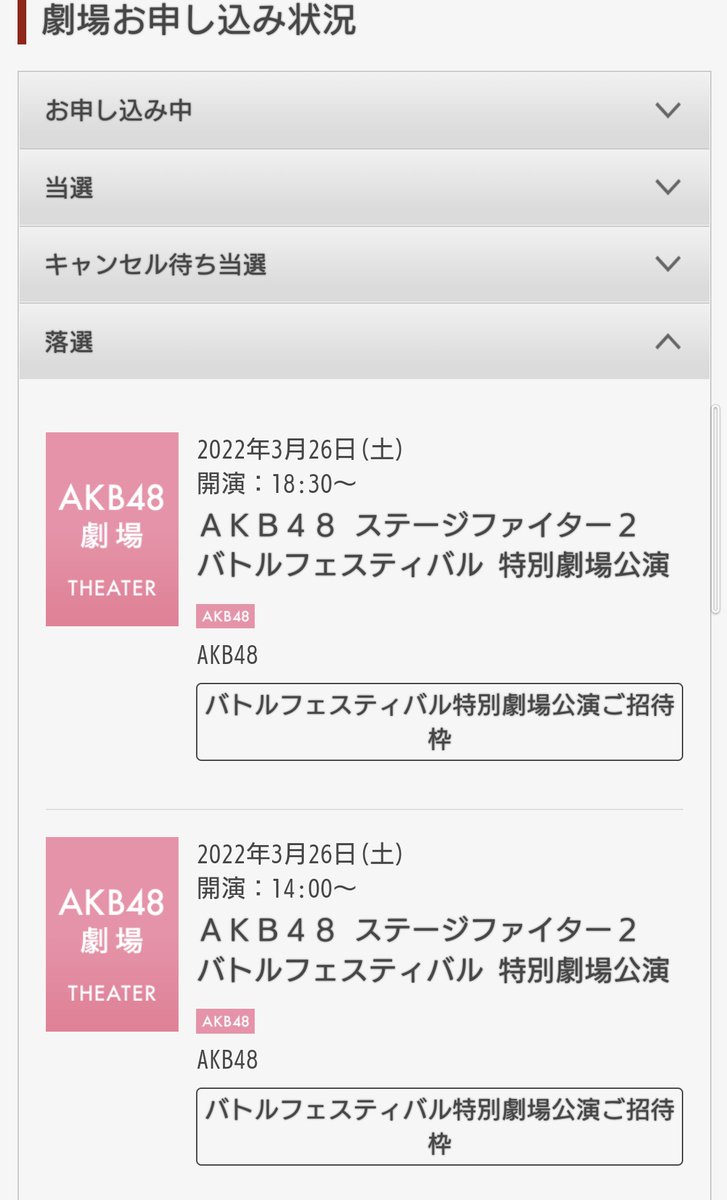
Task: Open the 18:30 ステージファイター2 show title
Action: click(x=432, y=545)
